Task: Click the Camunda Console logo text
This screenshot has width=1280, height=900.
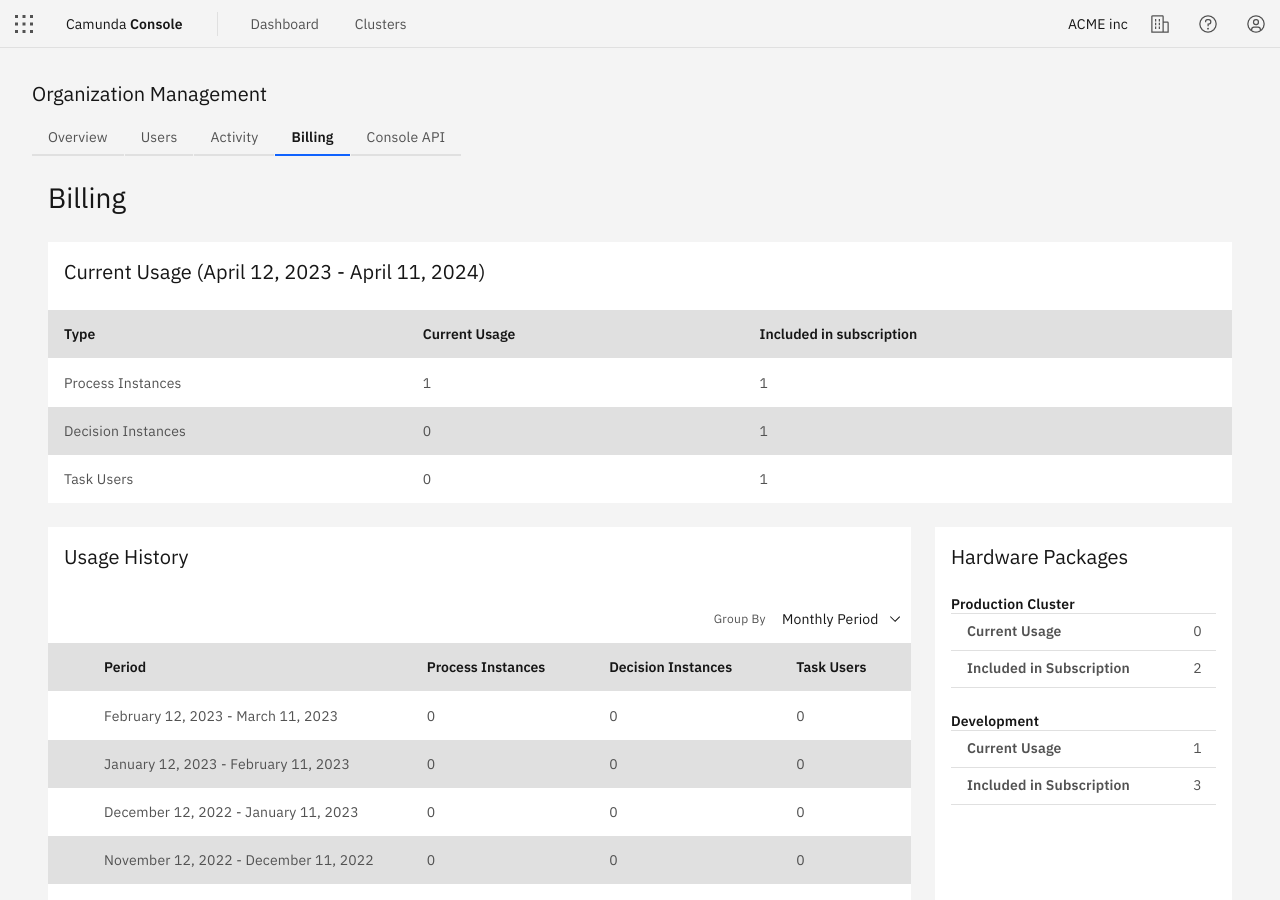Action: (x=123, y=23)
